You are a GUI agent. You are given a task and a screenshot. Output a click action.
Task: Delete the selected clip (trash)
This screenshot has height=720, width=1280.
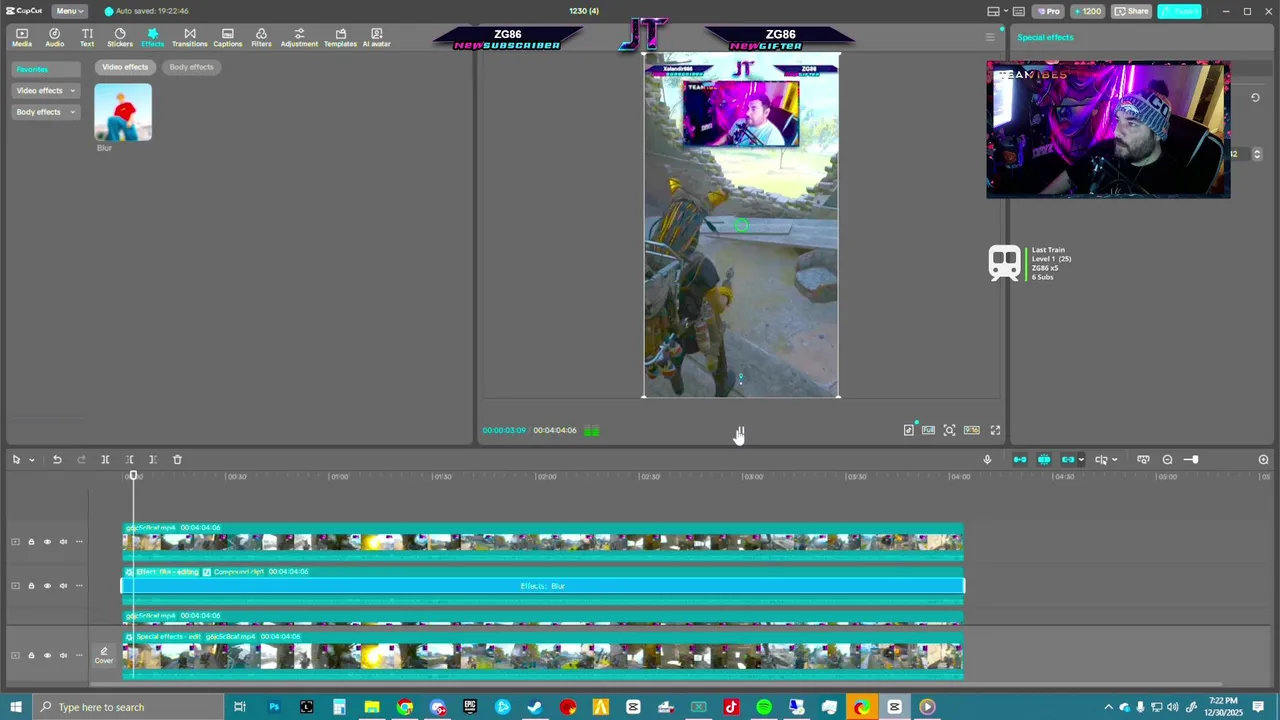coord(177,460)
